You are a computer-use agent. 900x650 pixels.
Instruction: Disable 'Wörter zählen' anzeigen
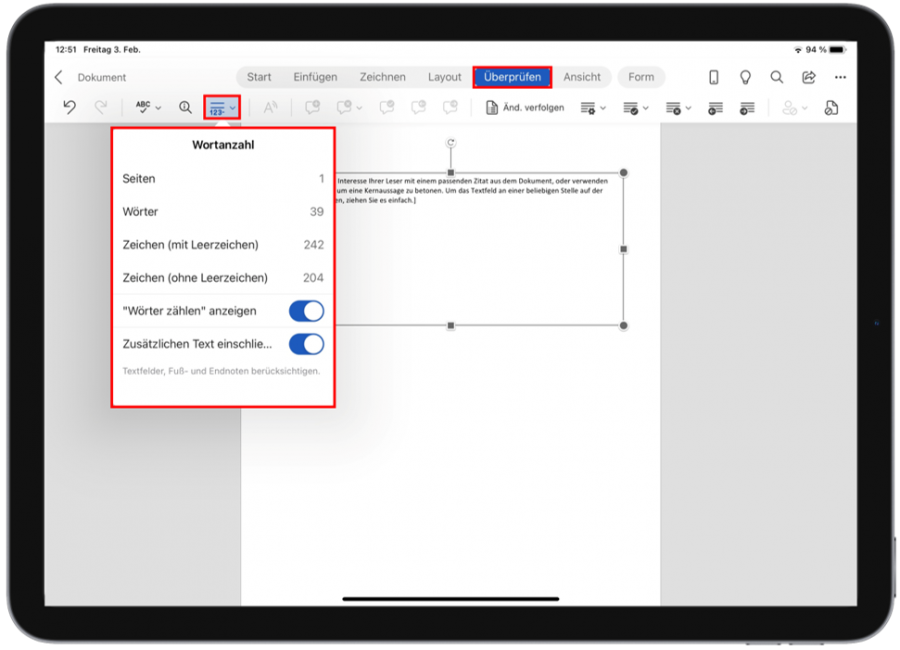click(307, 311)
